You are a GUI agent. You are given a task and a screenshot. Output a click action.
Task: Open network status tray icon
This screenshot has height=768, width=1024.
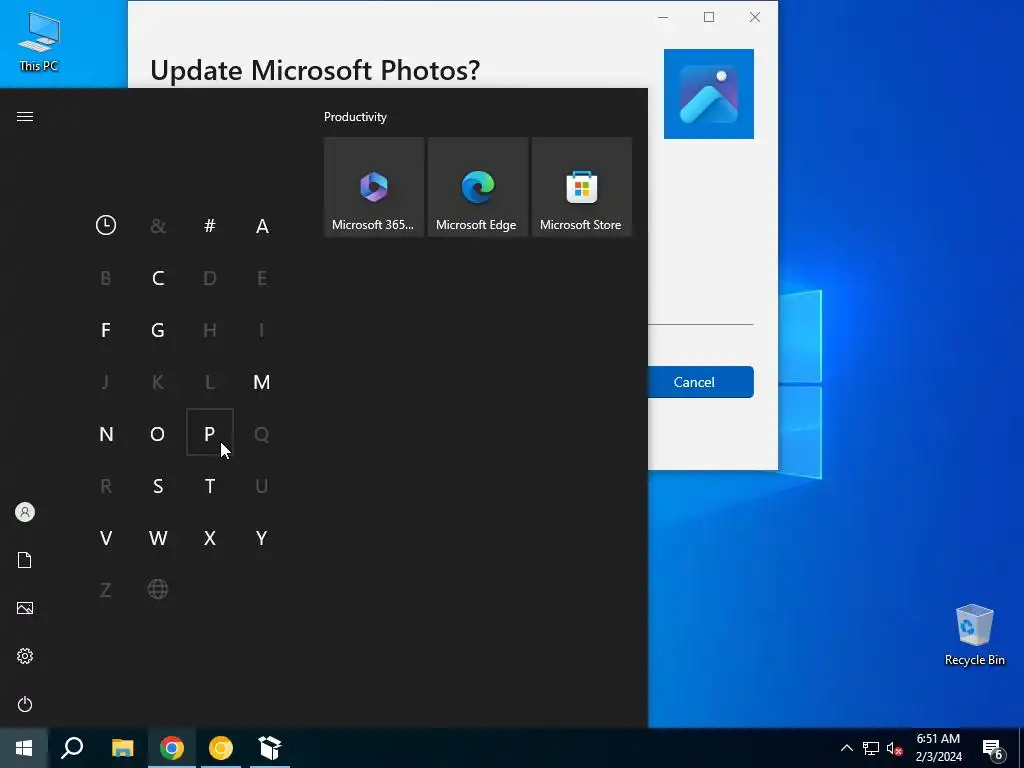tap(871, 748)
